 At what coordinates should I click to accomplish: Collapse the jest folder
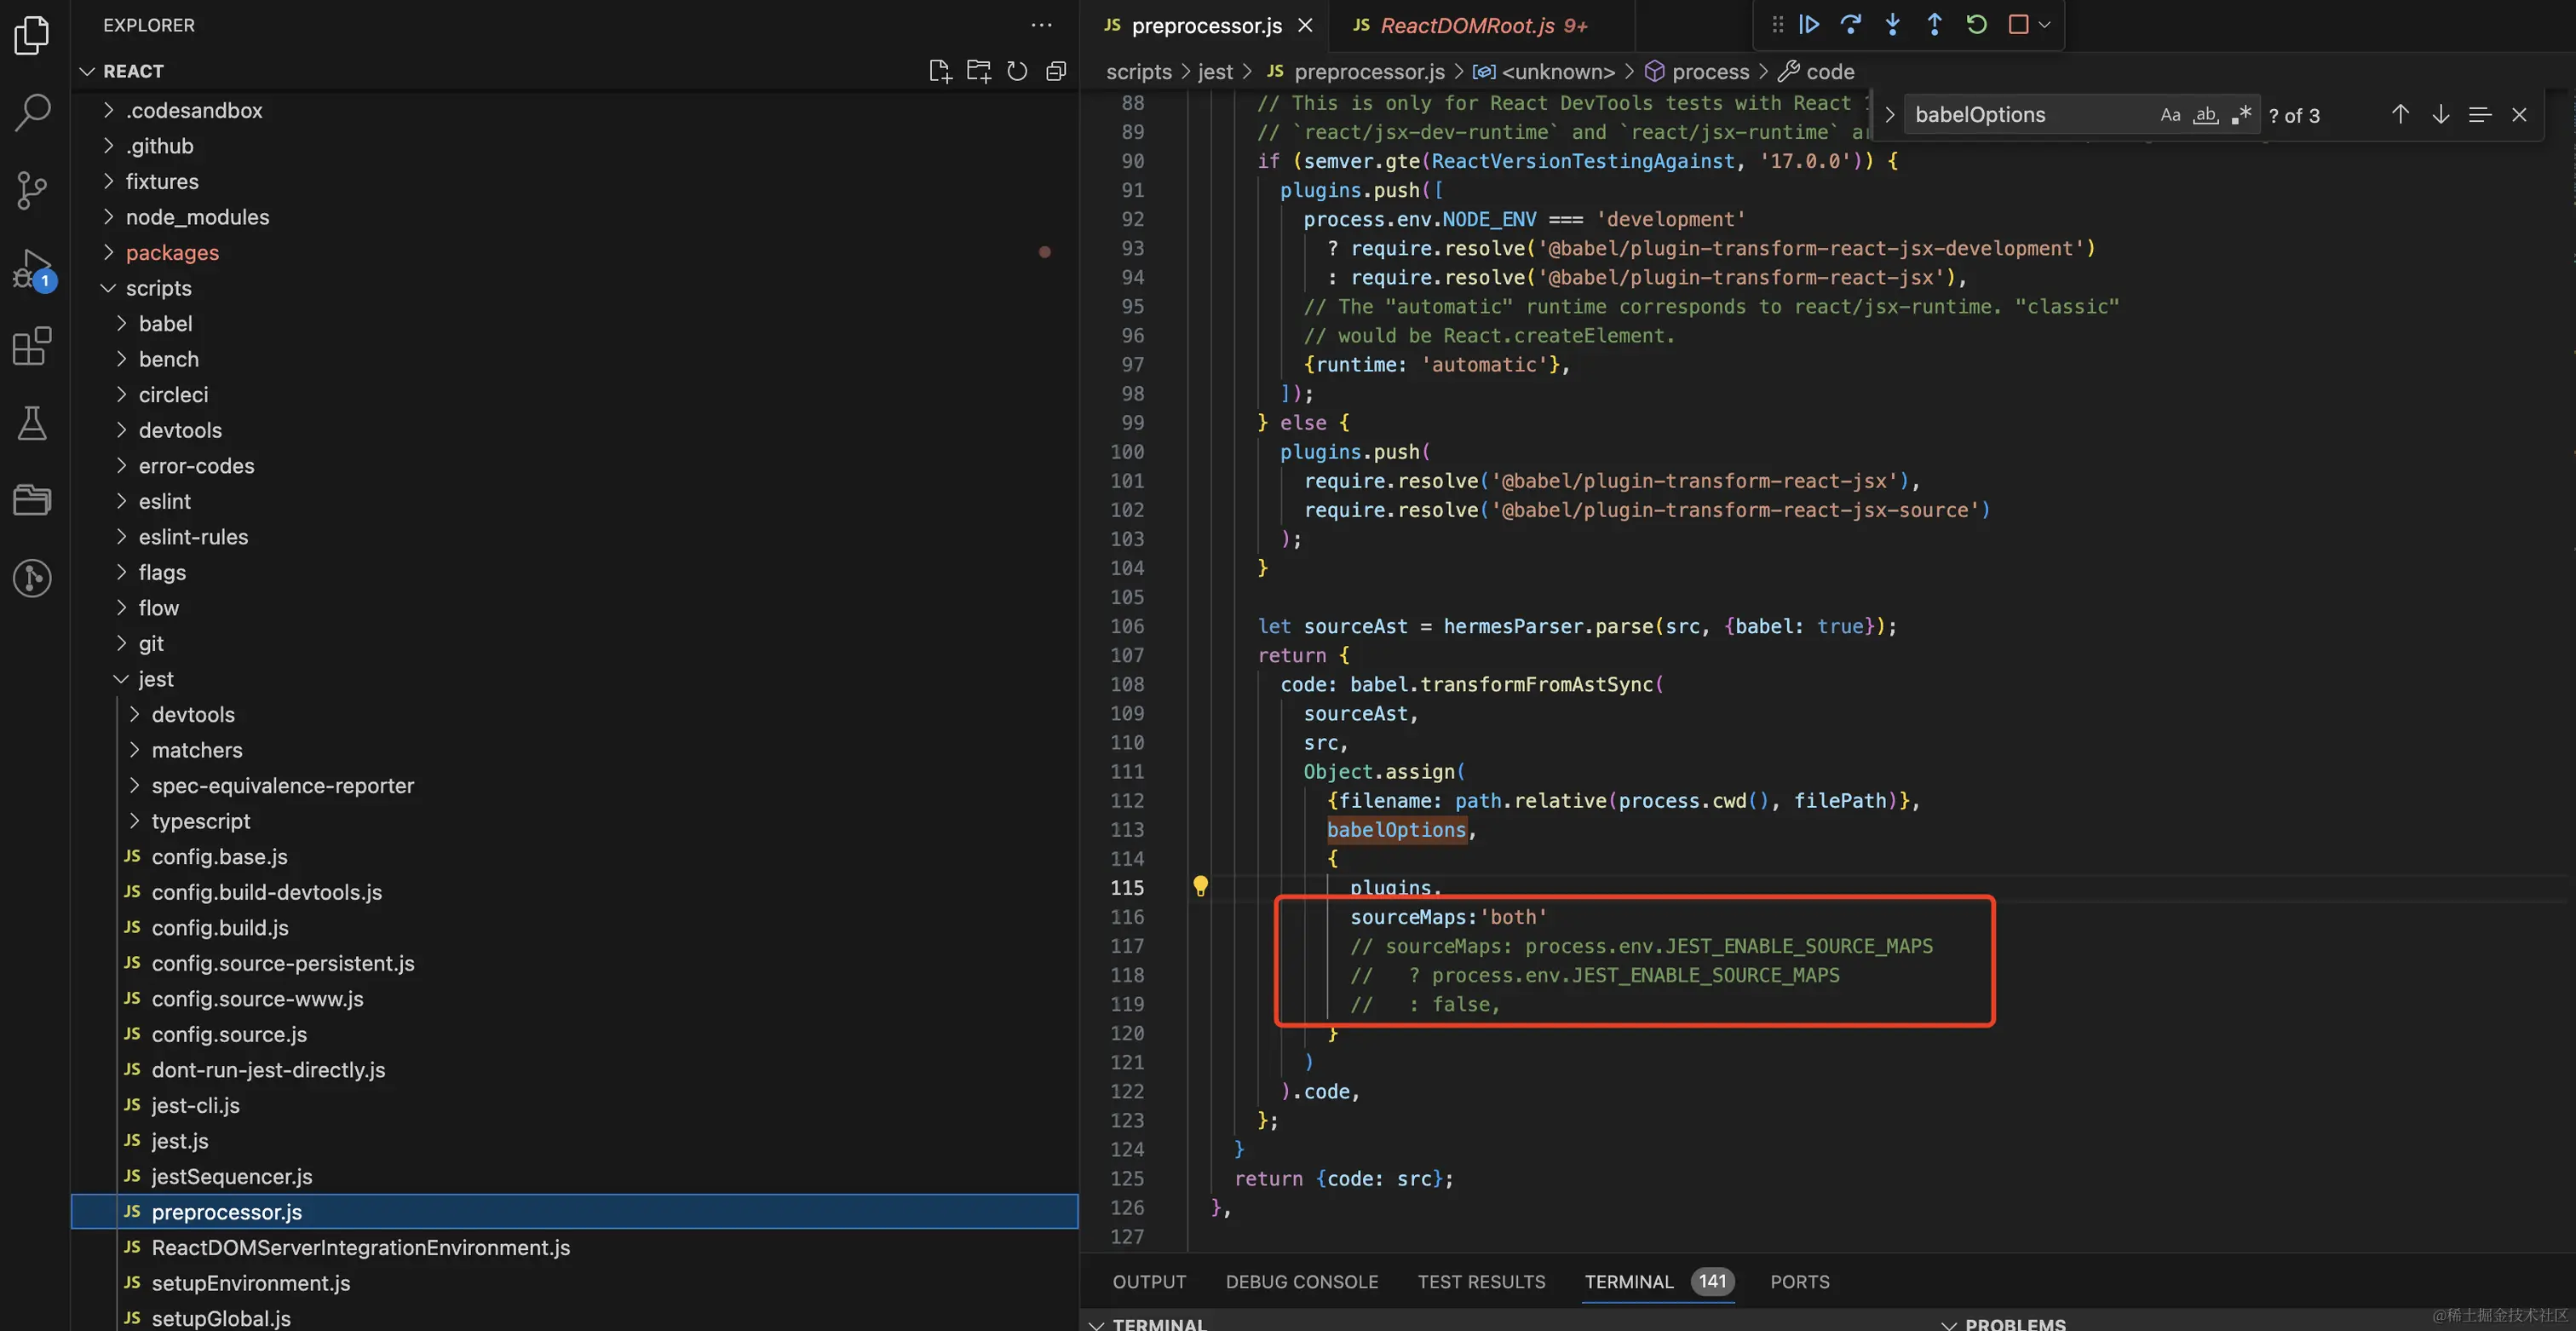pos(155,679)
